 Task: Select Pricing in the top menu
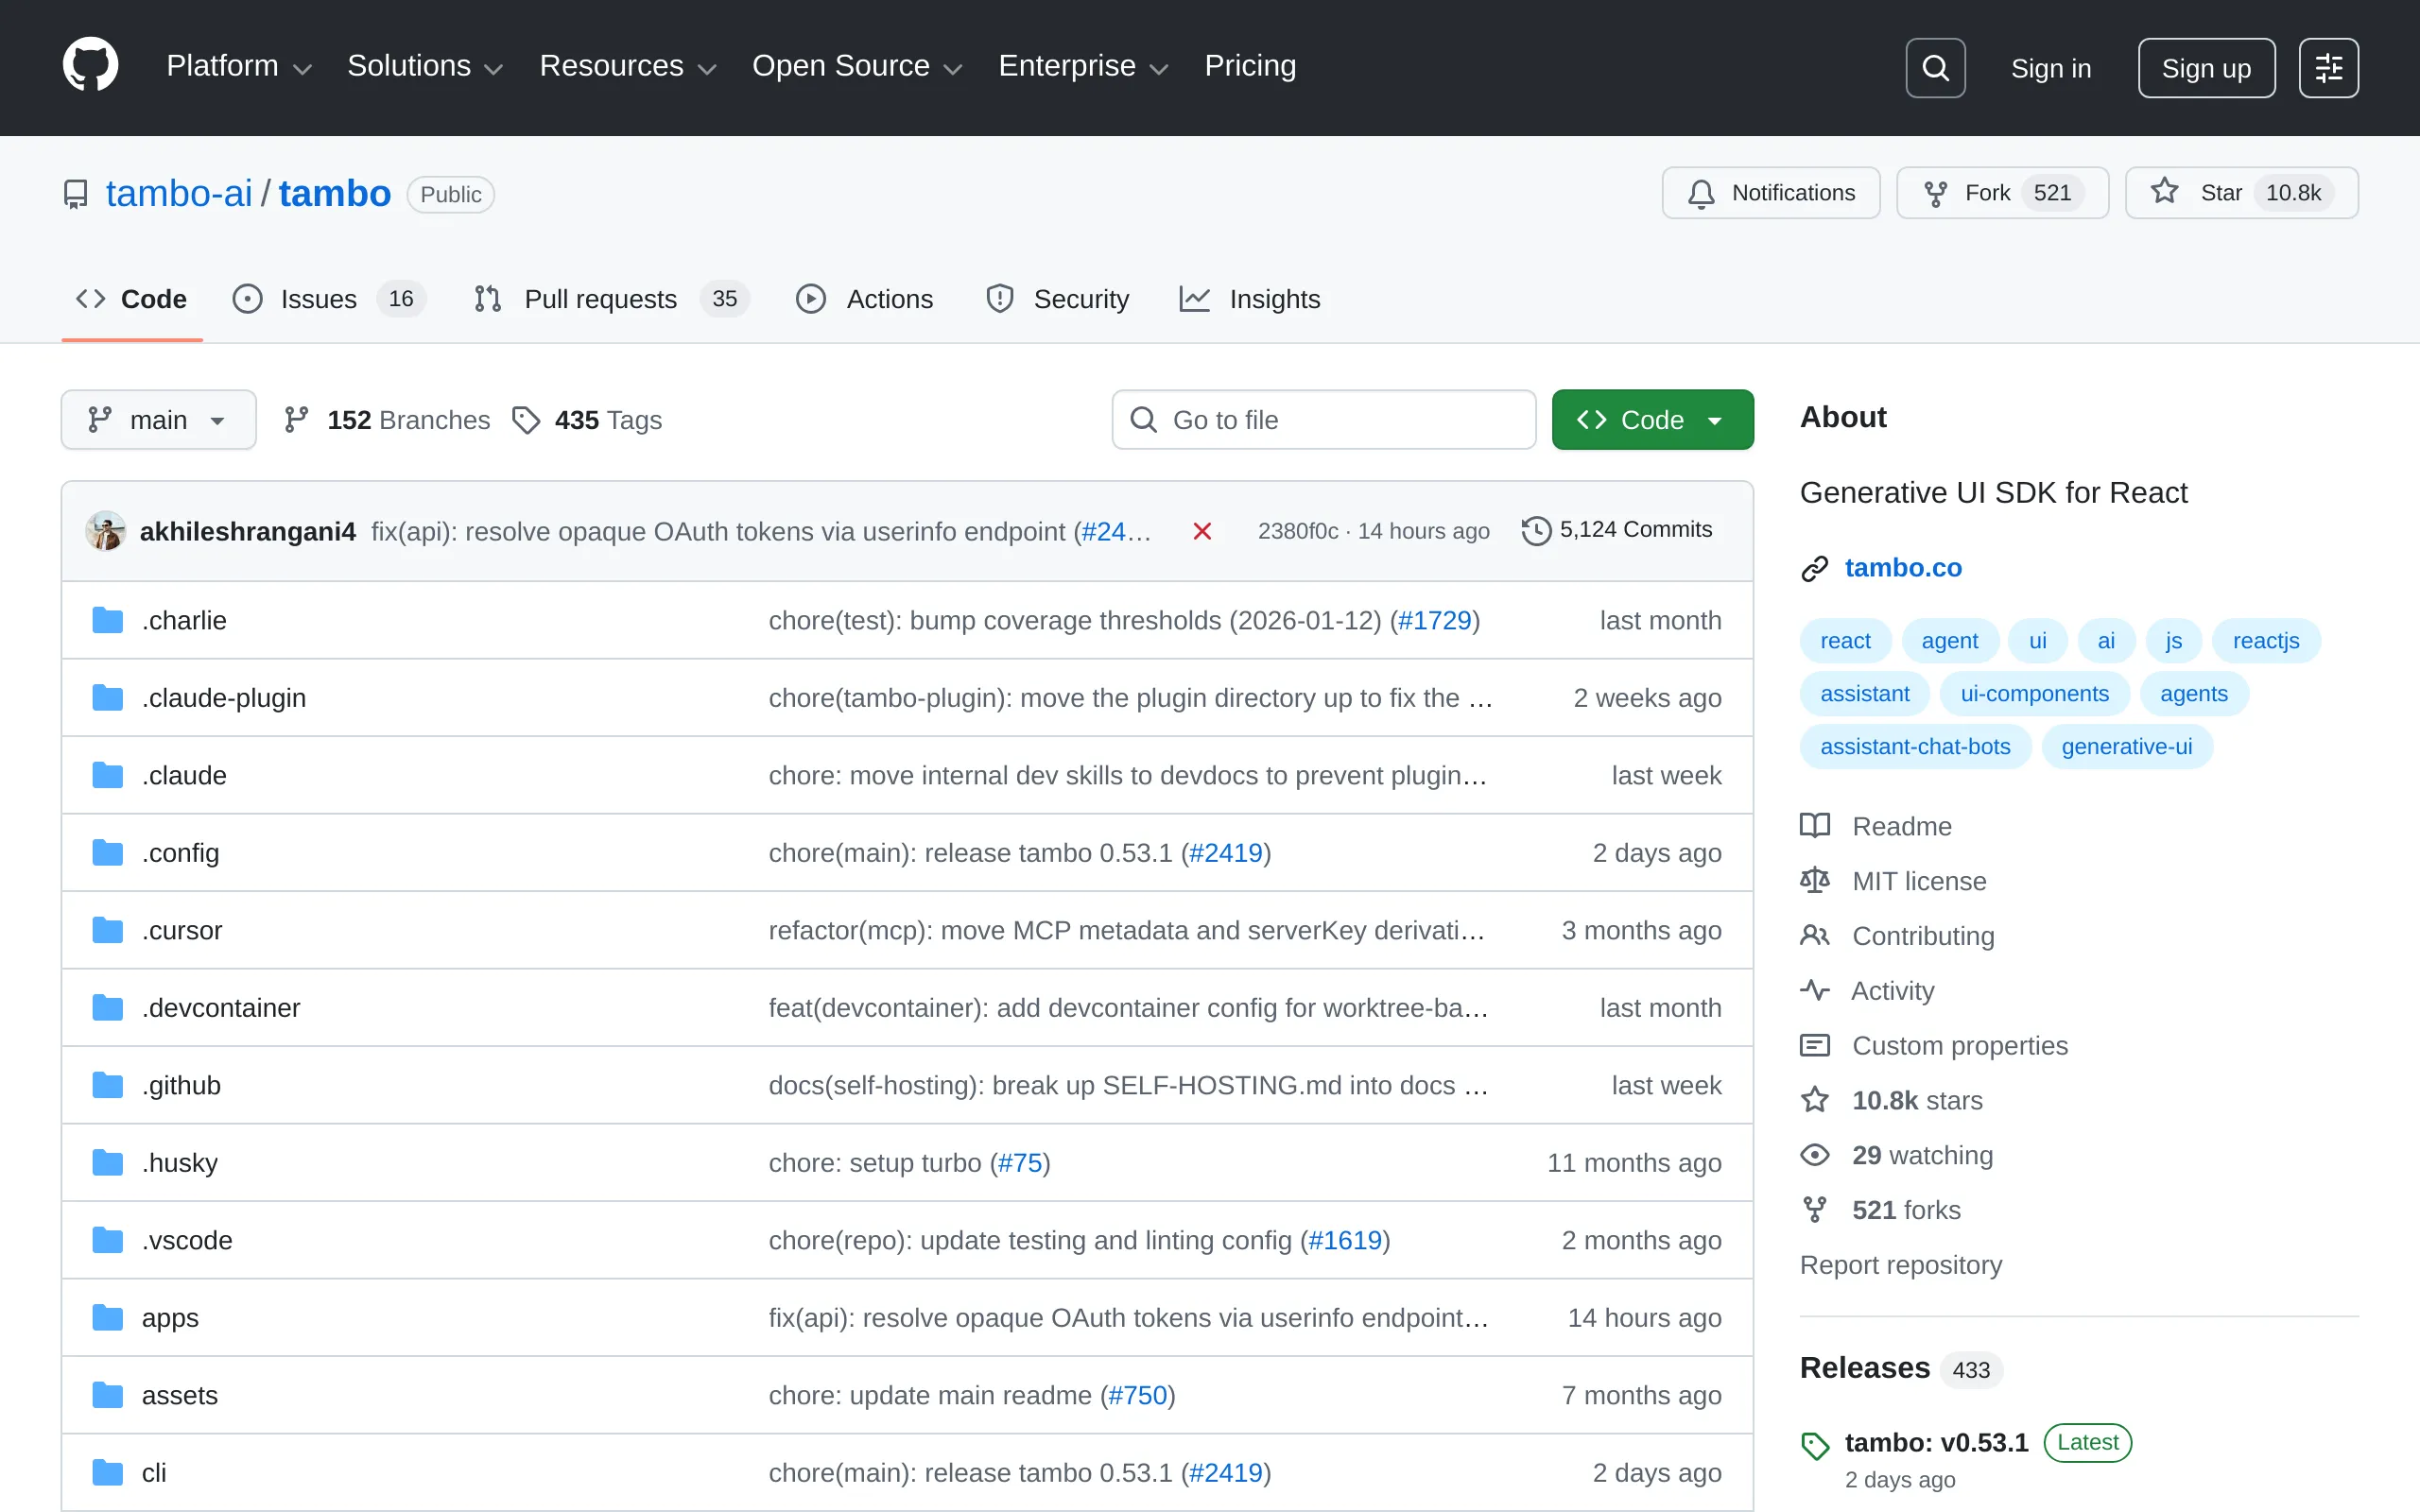point(1250,65)
